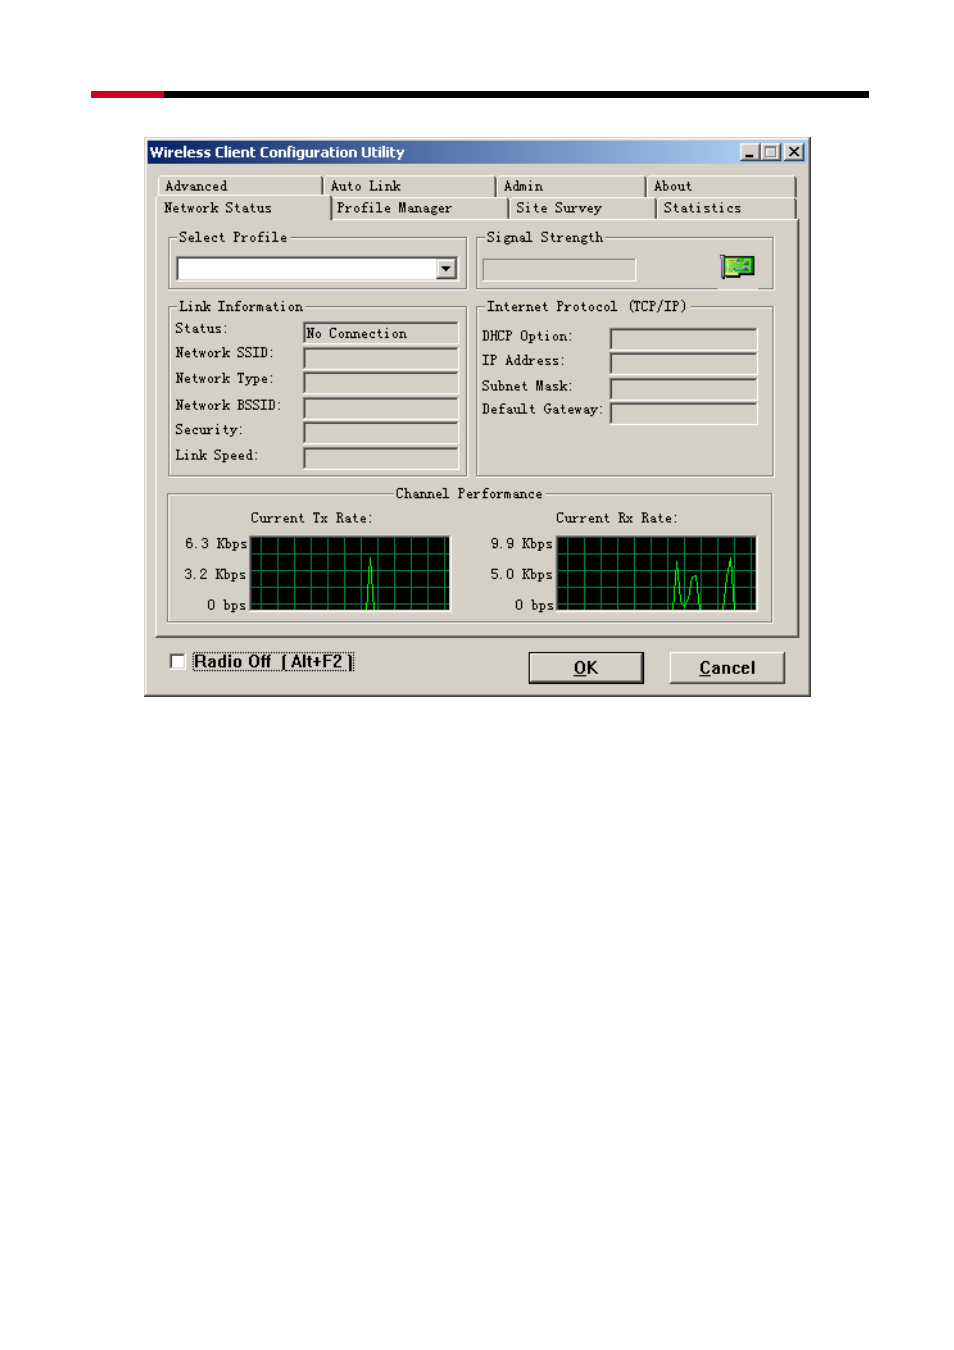Click the Default Gateway field
The image size is (954, 1350).
coord(684,413)
